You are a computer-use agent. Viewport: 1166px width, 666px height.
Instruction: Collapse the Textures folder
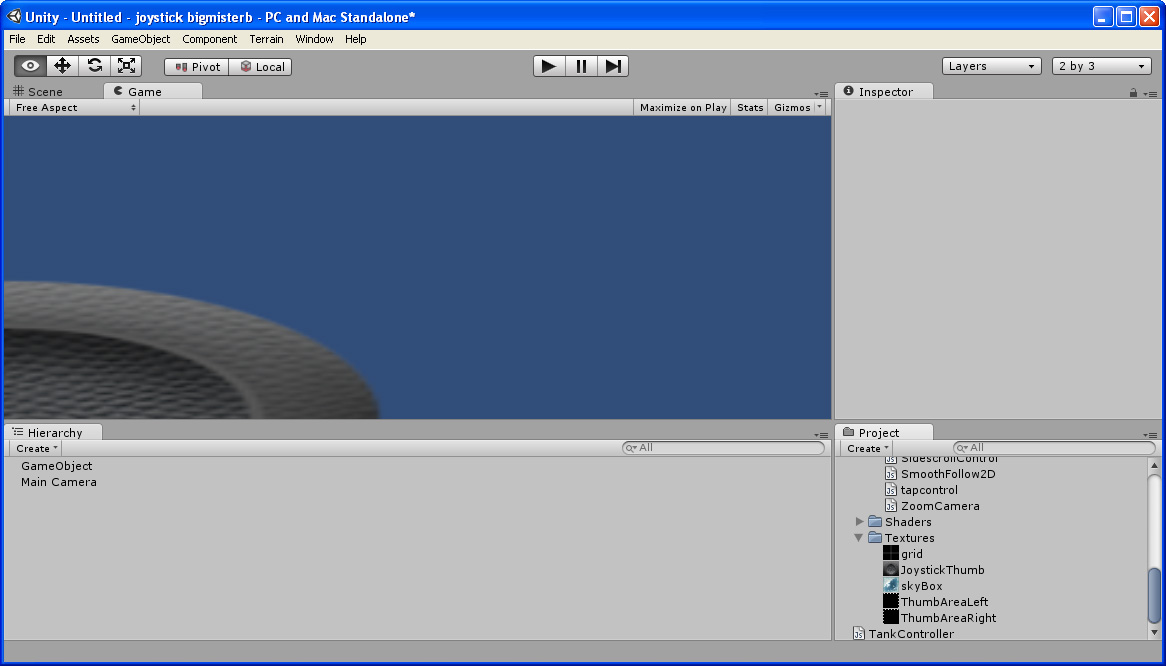point(860,537)
